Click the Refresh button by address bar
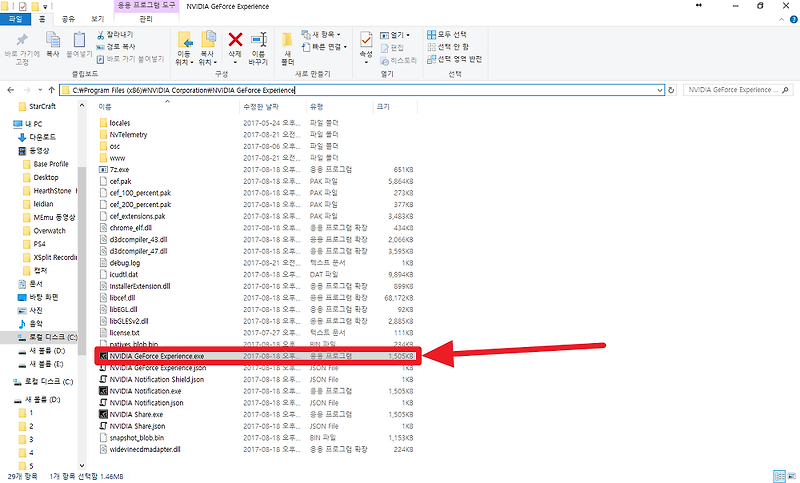Image resolution: width=800 pixels, height=483 pixels. (671, 90)
